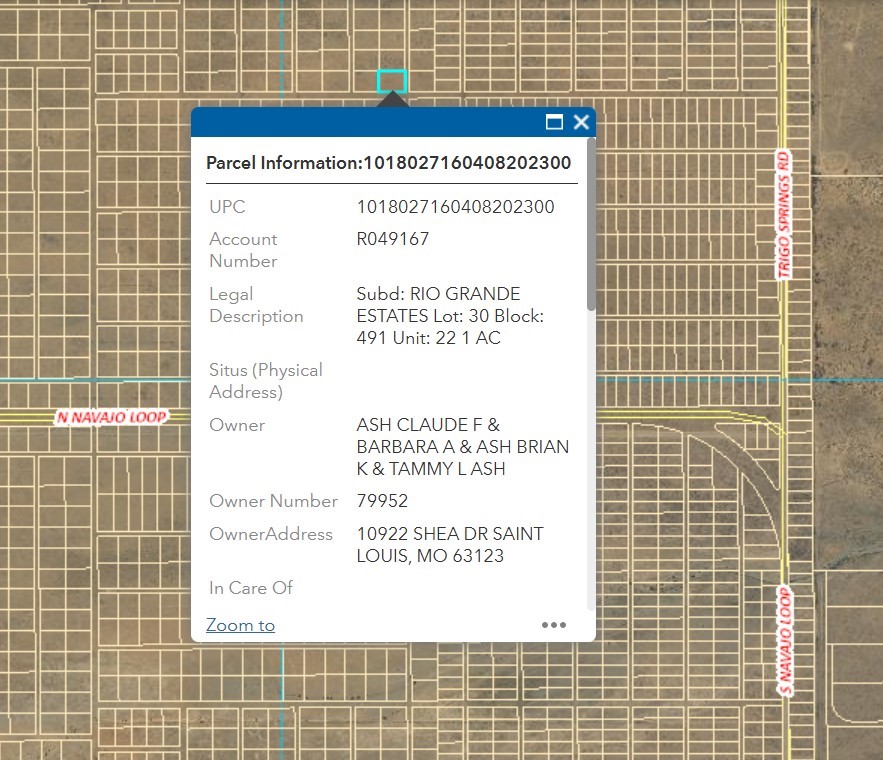Image resolution: width=883 pixels, height=760 pixels.
Task: Click the N NAVAJO LOOP road label
Action: click(111, 416)
